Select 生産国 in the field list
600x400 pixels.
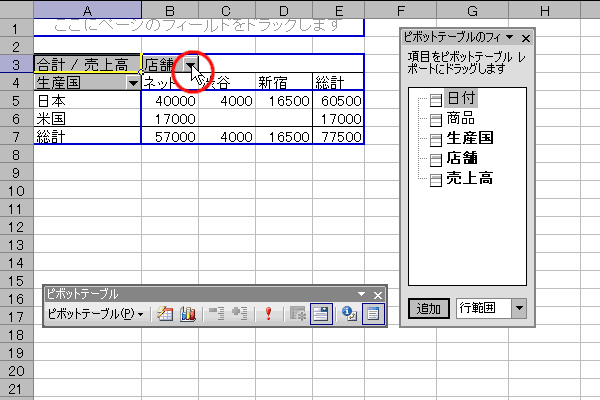pyautogui.click(x=470, y=138)
